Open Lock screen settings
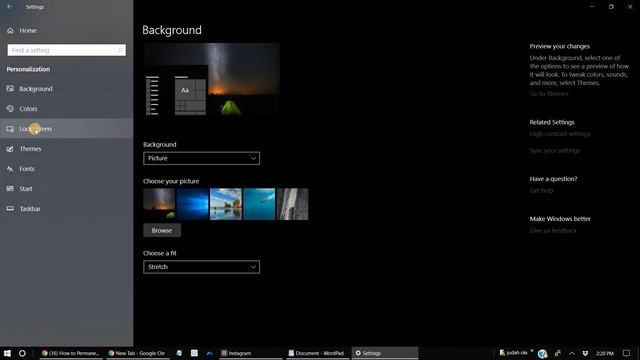 point(67,129)
